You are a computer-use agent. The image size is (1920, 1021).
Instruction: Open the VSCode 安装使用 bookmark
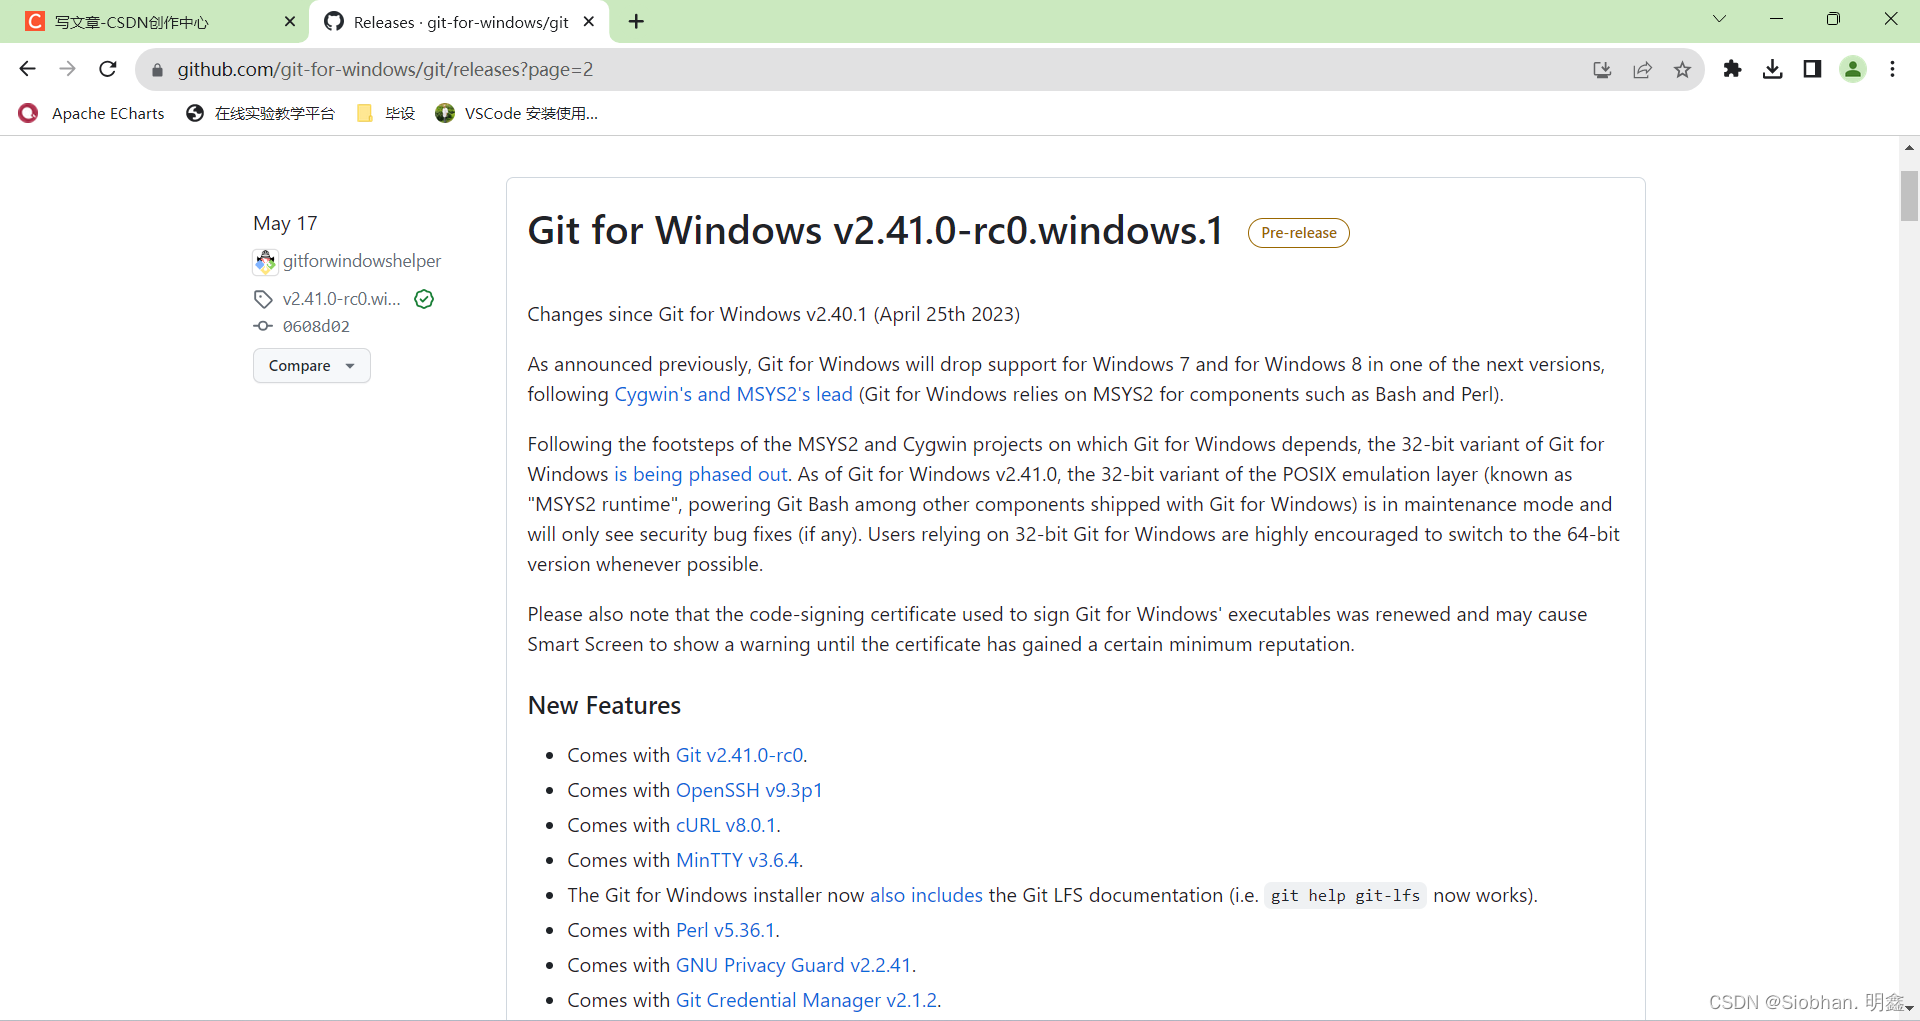[x=517, y=113]
